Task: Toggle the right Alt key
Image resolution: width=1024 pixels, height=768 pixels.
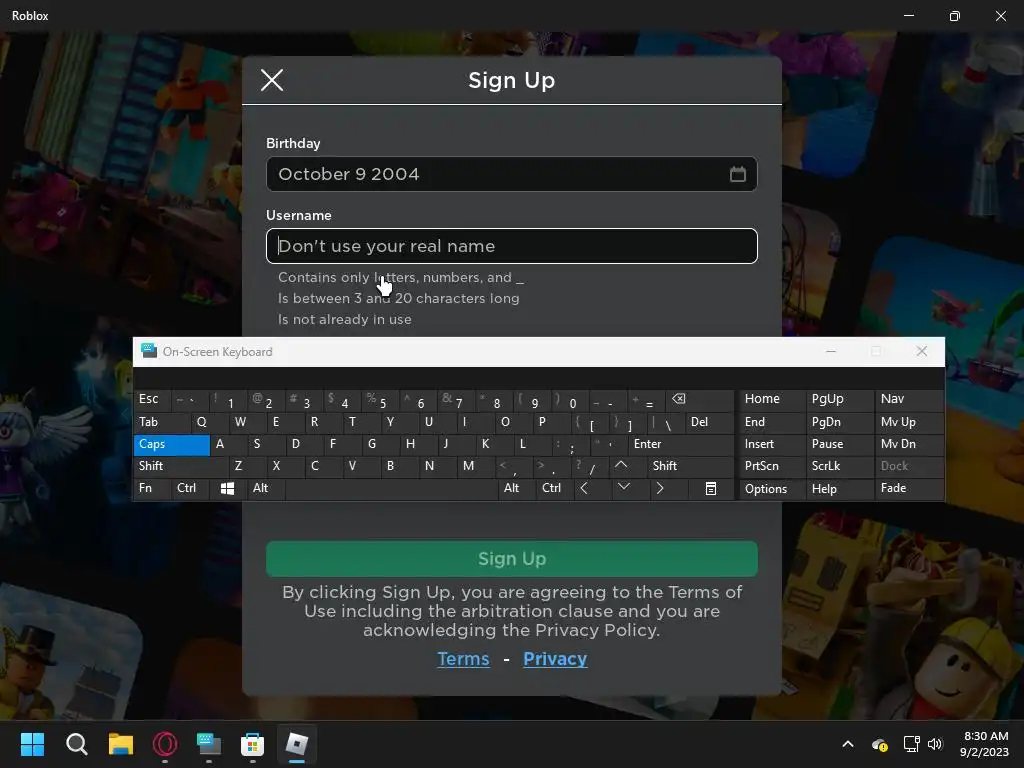Action: coord(517,488)
